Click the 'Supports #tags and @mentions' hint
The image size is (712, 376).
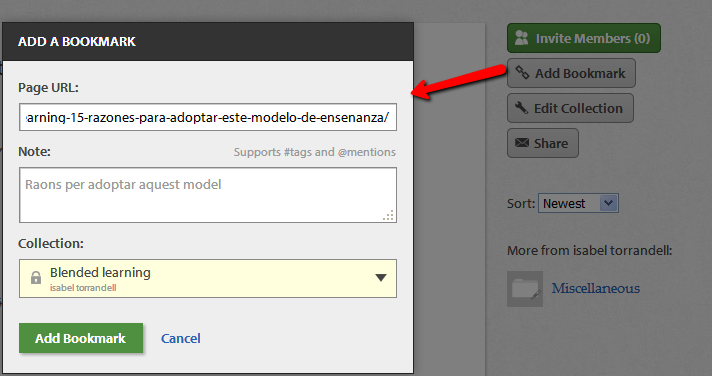tap(315, 152)
